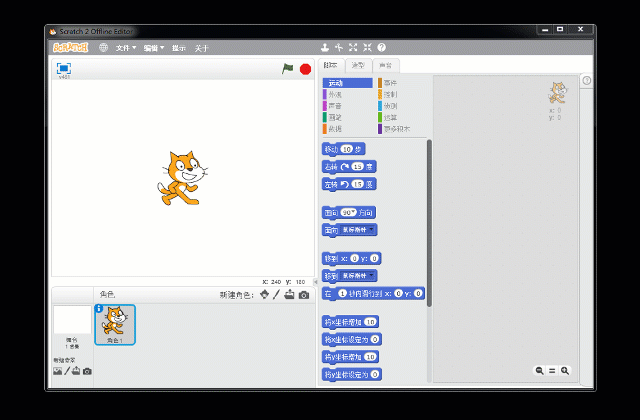Switch to the 脚本 scripts tab
Viewport: 640px width, 420px height.
(331, 65)
